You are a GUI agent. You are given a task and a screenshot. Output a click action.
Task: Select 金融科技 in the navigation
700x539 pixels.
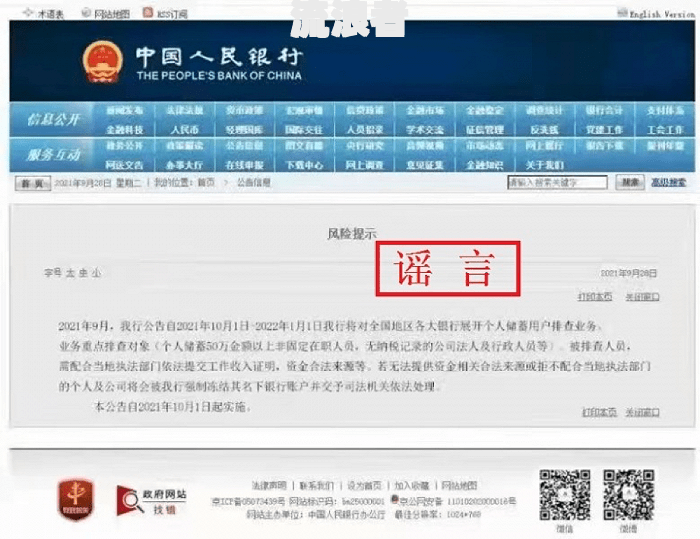tap(125, 130)
